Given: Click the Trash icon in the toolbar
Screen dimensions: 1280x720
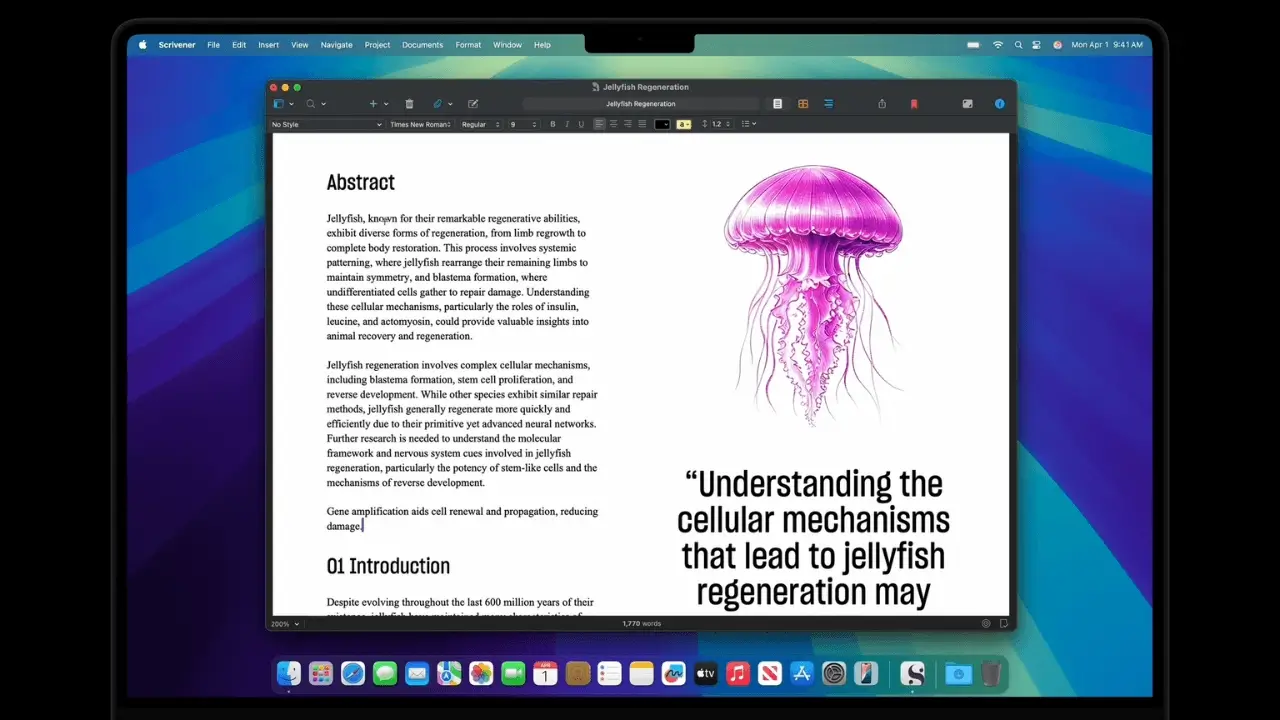Looking at the screenshot, I should 409,103.
